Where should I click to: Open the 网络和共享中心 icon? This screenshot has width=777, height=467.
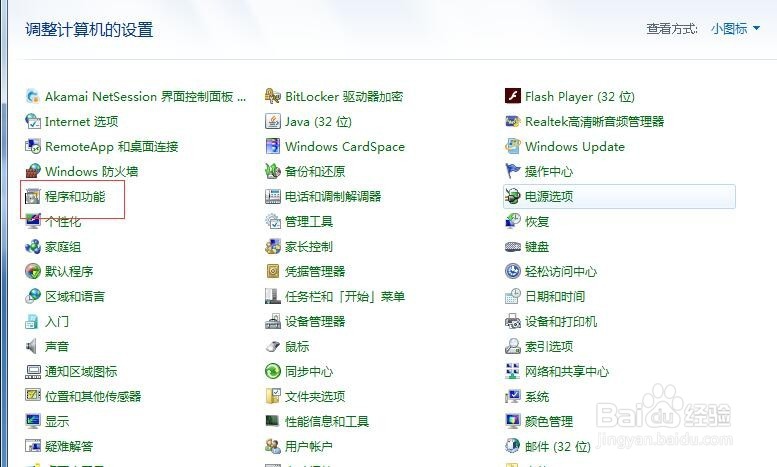512,371
